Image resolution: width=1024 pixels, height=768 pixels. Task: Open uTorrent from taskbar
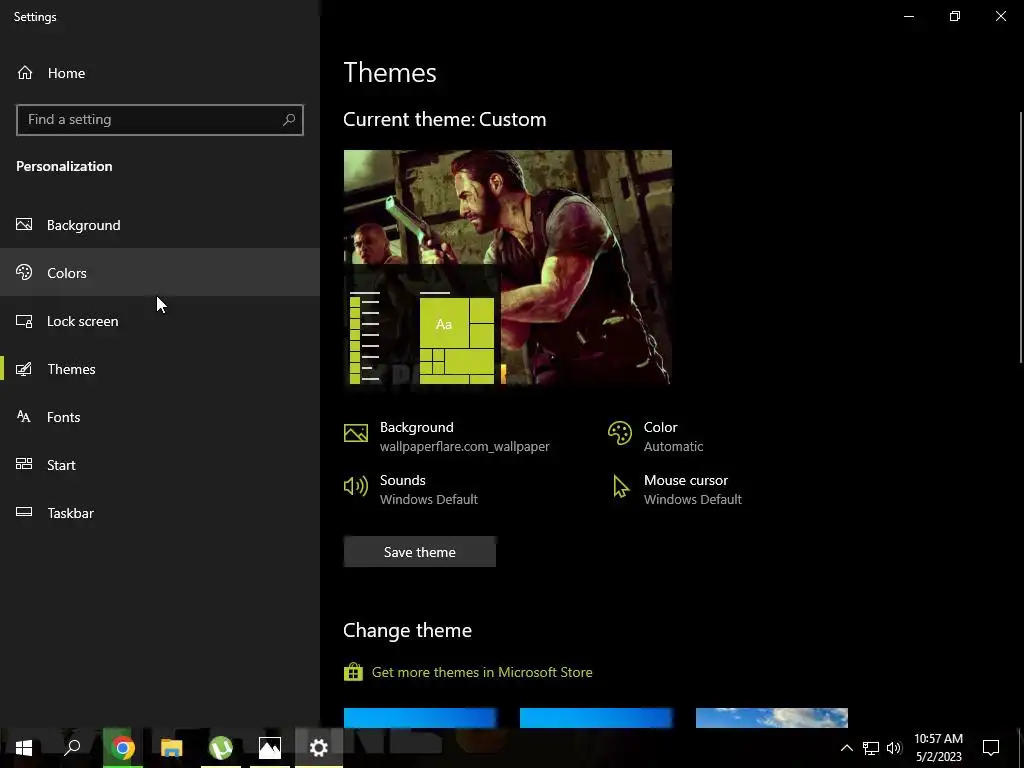click(221, 748)
